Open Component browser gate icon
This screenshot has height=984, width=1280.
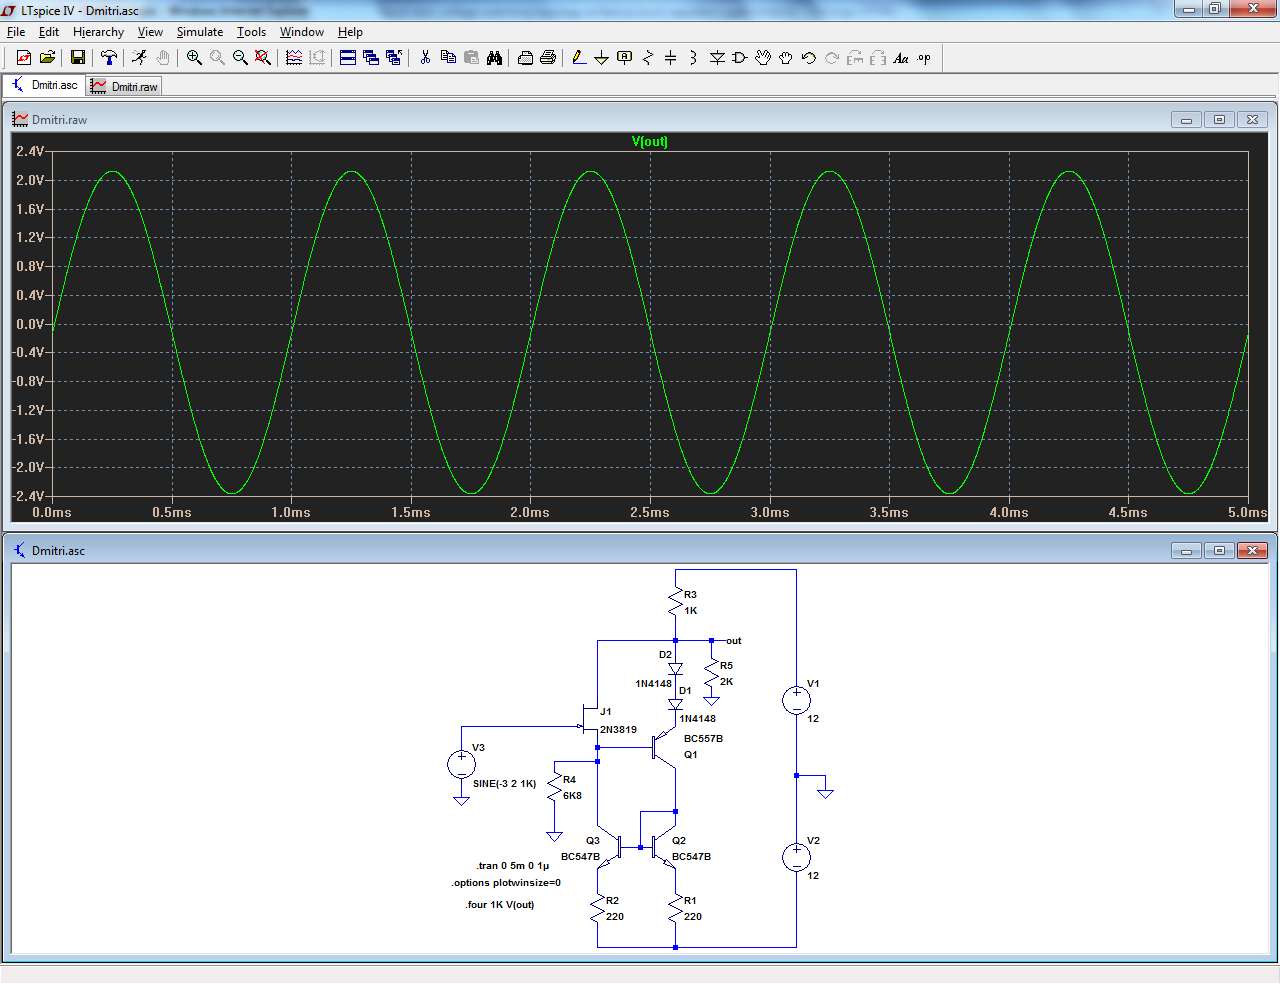pyautogui.click(x=740, y=58)
